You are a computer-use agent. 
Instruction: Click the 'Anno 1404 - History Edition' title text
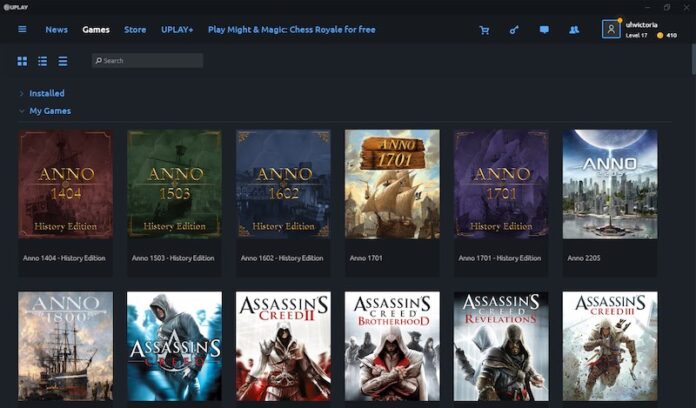pos(64,258)
